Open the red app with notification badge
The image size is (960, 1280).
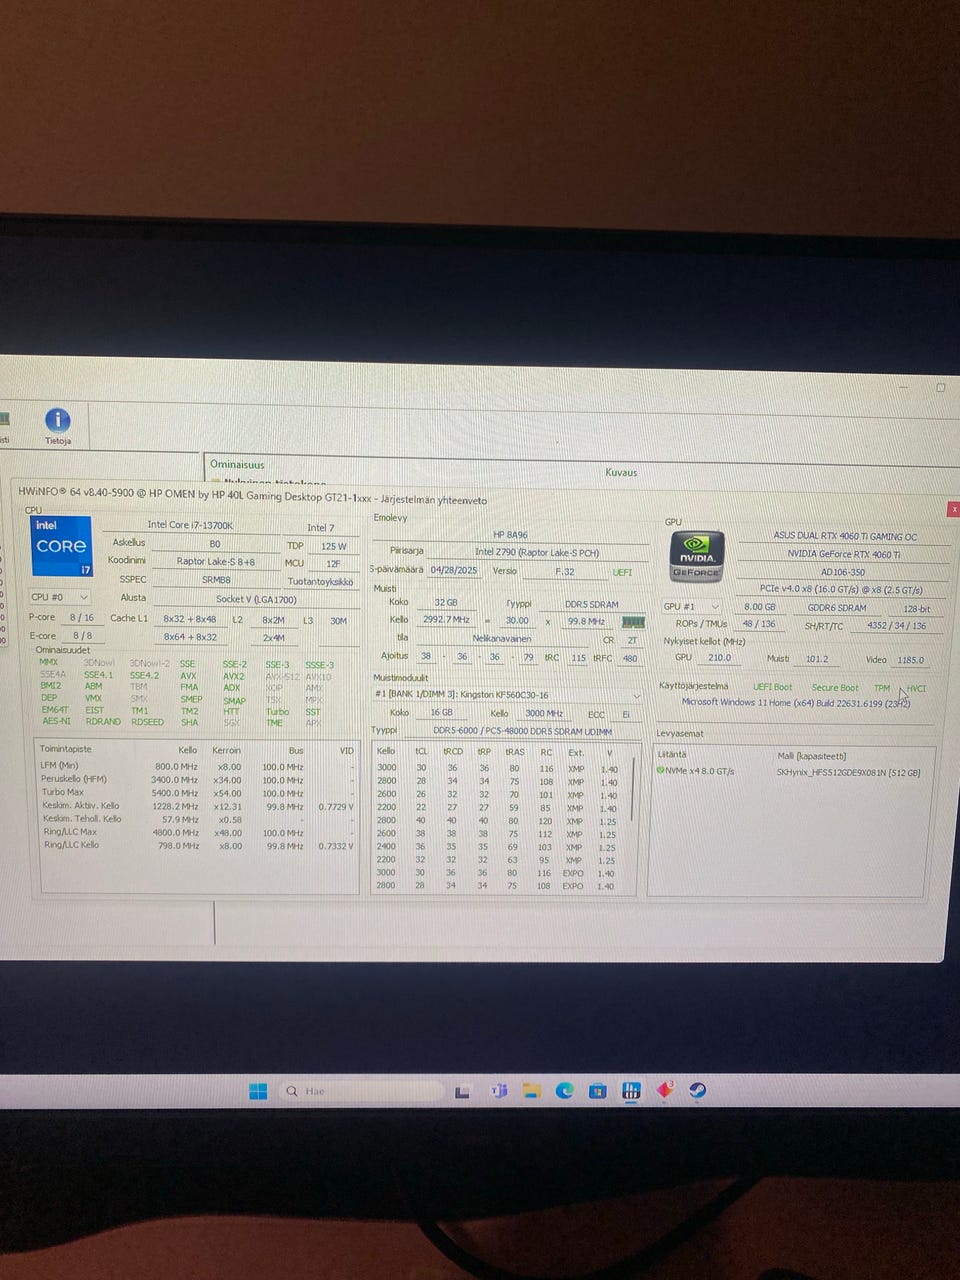click(665, 1090)
